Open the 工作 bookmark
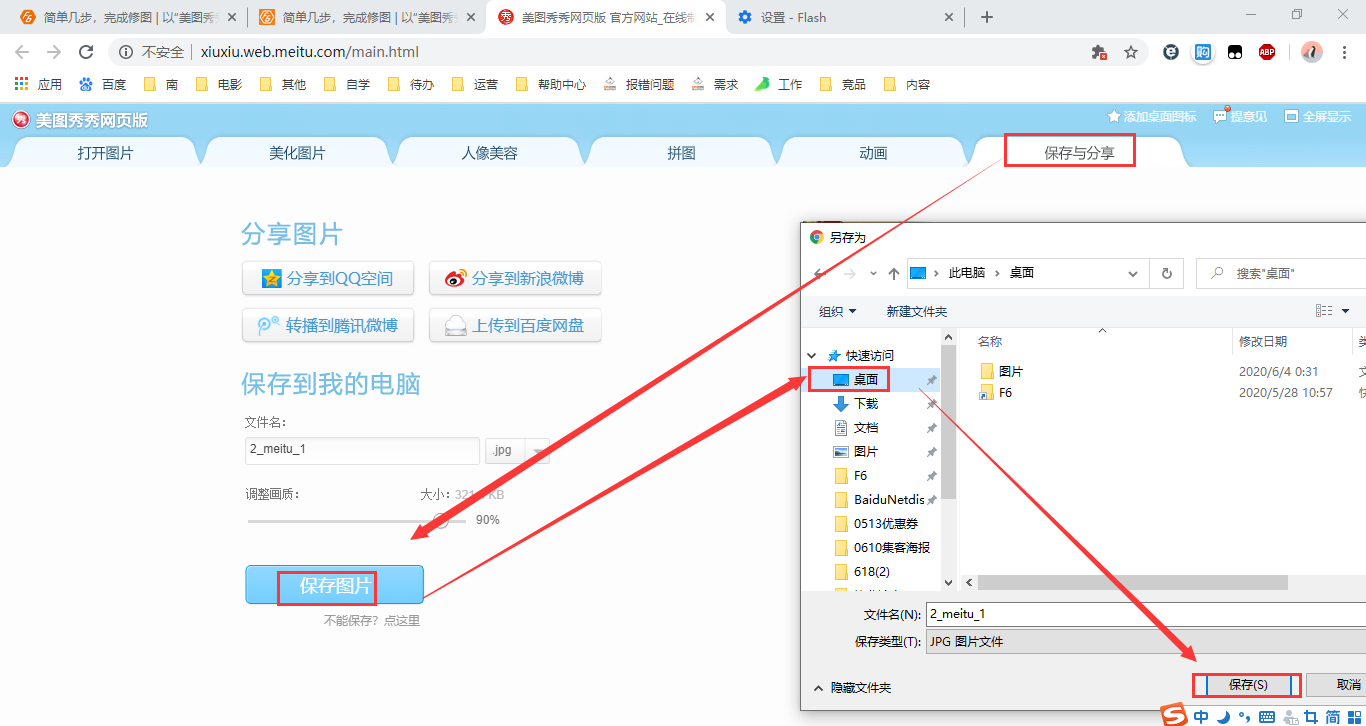 [778, 85]
